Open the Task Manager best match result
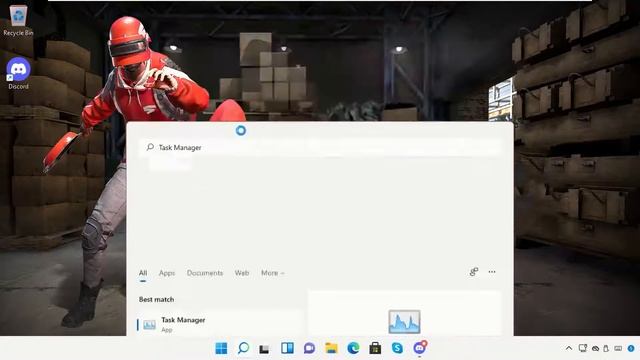640x360 pixels. click(x=220, y=324)
